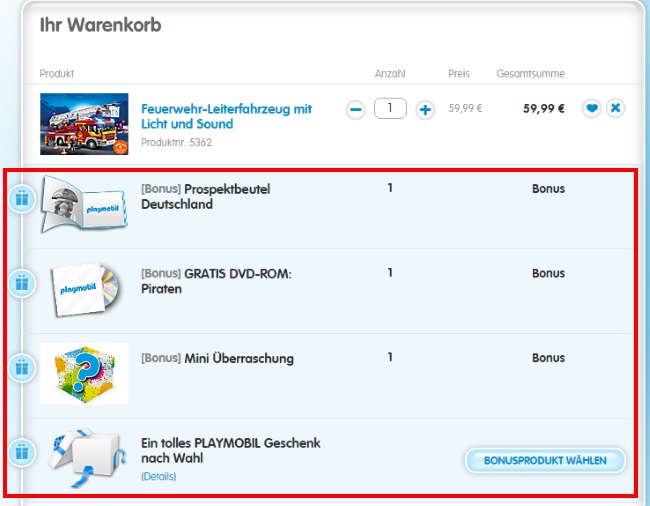Increase quantity with the plus button
Image resolution: width=650 pixels, height=506 pixels.
(x=425, y=110)
